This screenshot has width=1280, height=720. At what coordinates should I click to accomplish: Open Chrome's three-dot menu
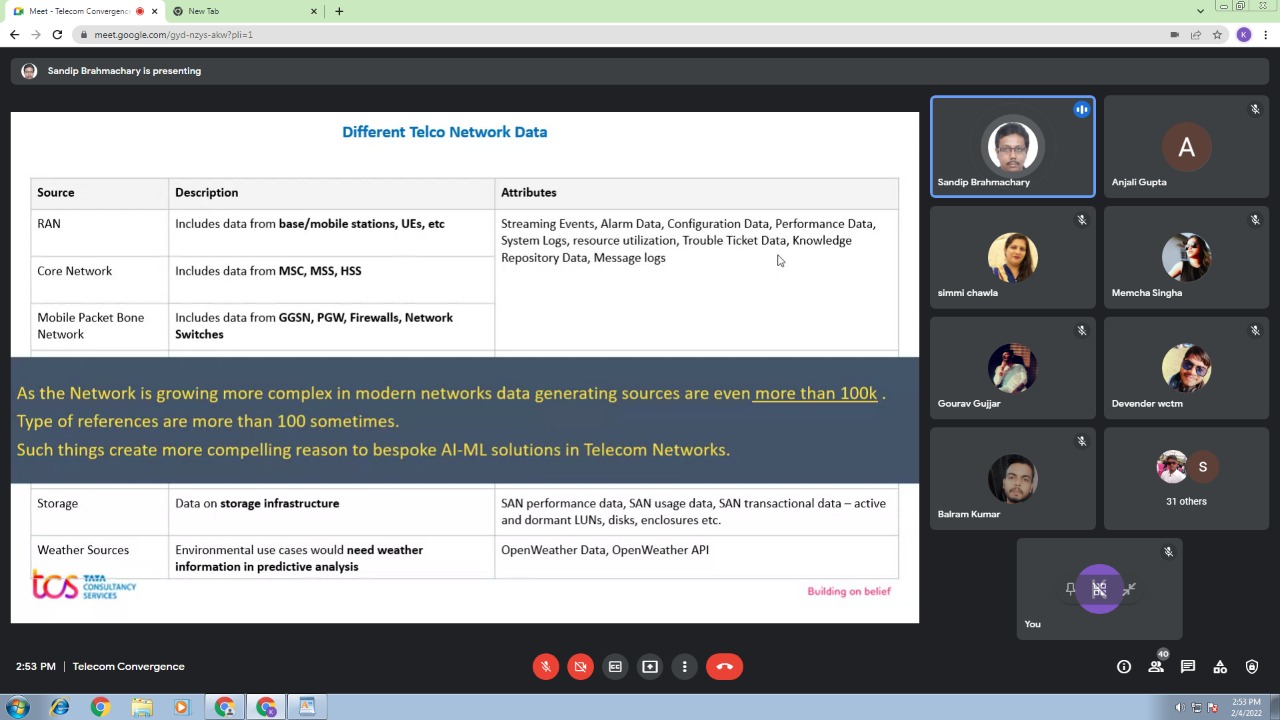(x=1266, y=35)
